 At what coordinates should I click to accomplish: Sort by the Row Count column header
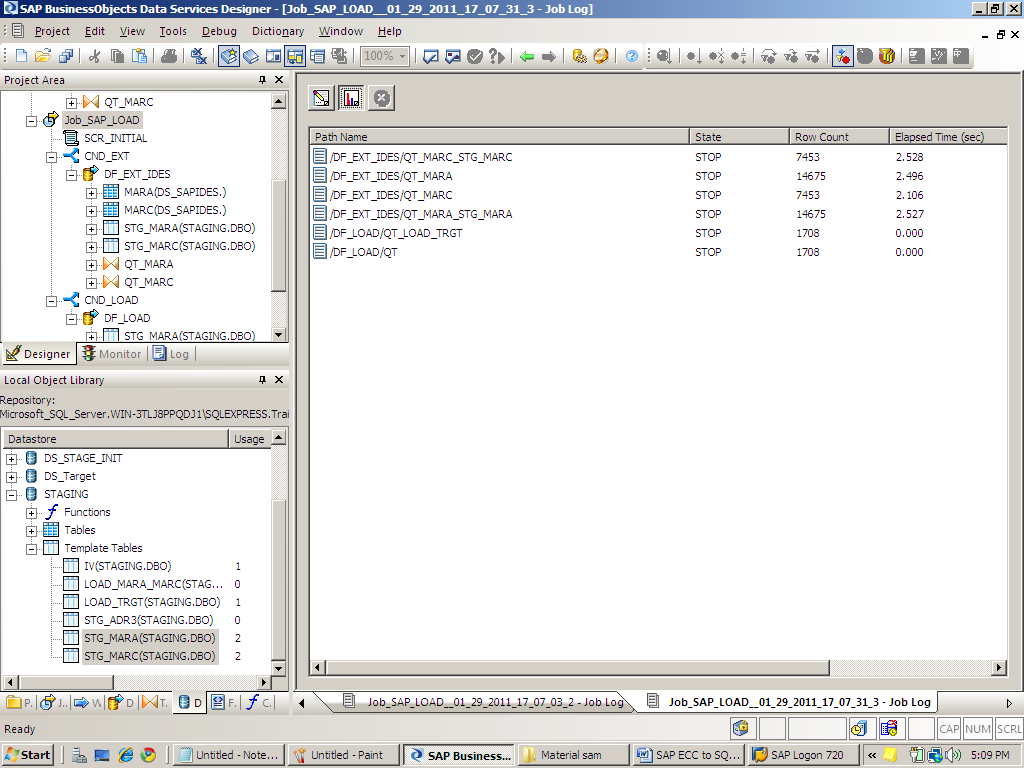click(x=839, y=137)
